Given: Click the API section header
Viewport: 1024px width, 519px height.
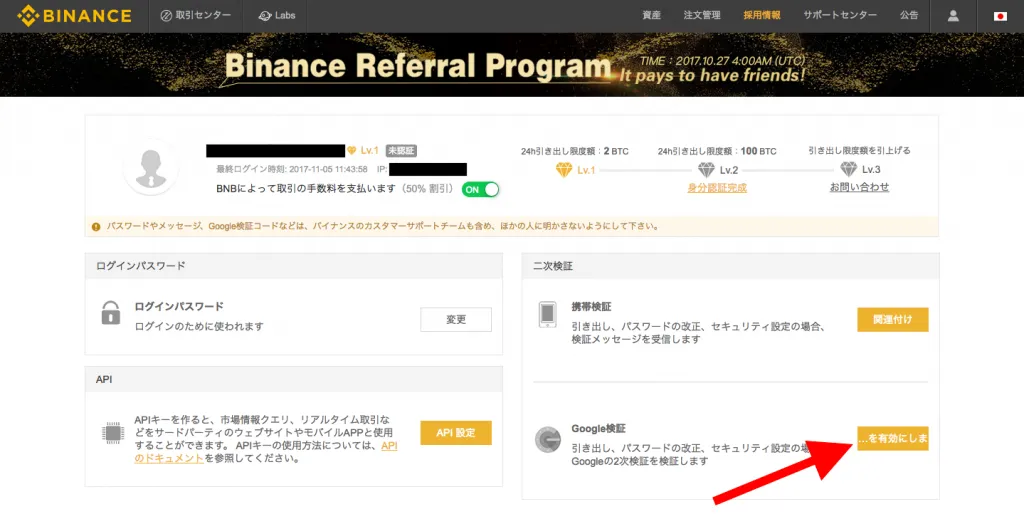Looking at the screenshot, I should click(x=294, y=379).
